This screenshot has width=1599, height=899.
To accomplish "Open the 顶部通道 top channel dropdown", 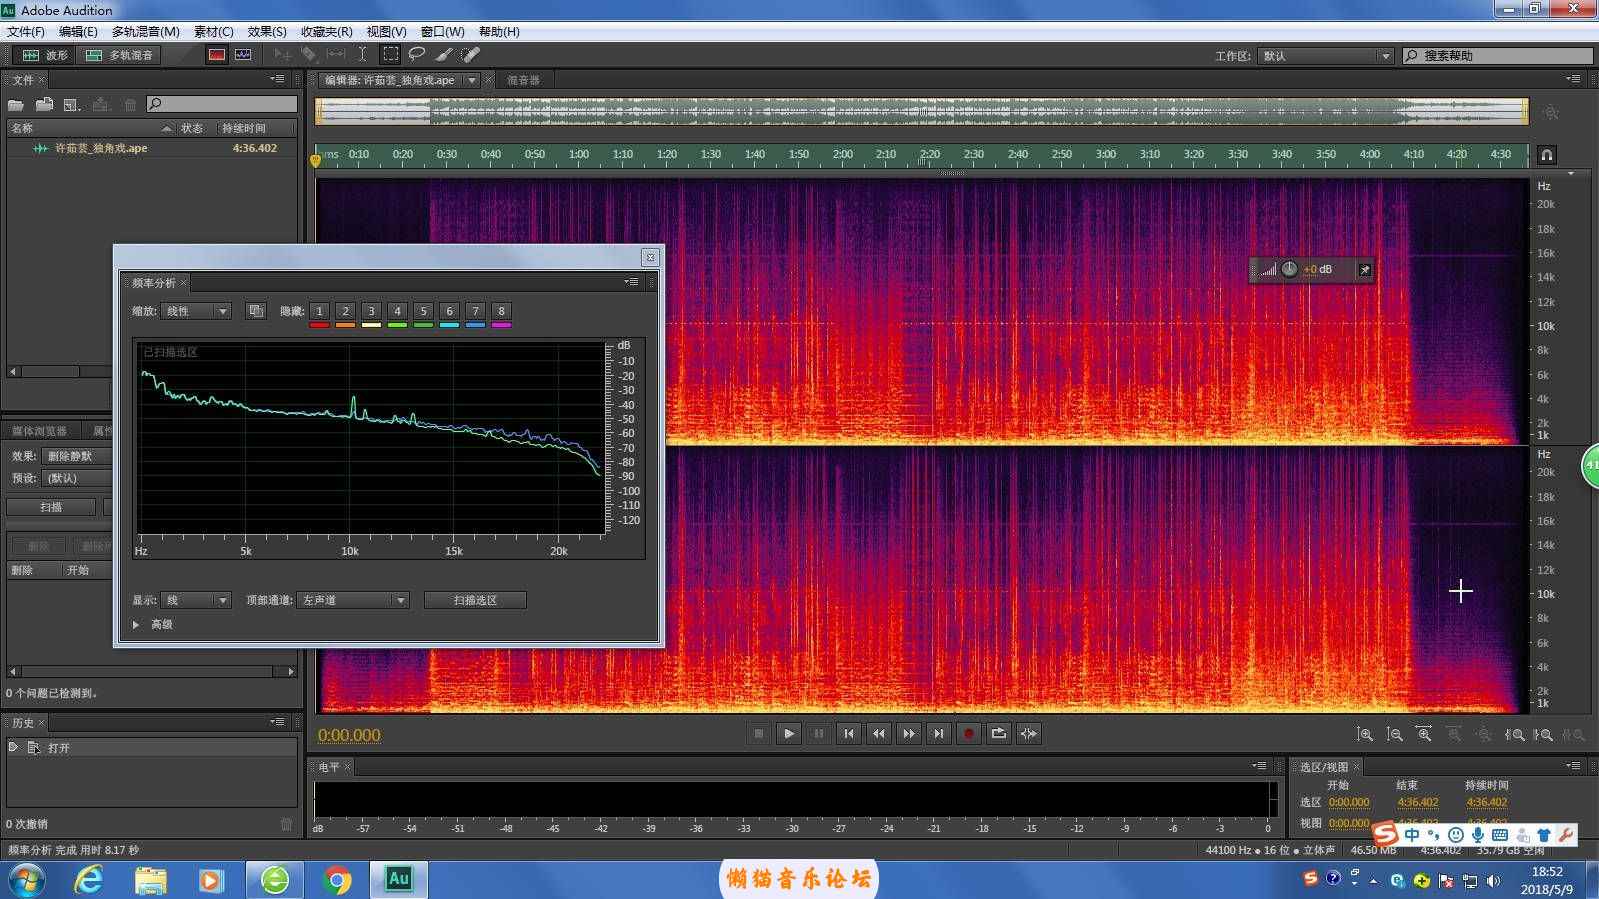I will point(353,600).
